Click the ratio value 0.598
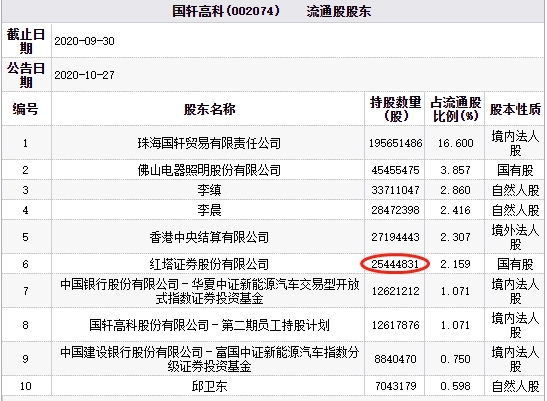The width and height of the screenshot is (547, 401). 456,386
